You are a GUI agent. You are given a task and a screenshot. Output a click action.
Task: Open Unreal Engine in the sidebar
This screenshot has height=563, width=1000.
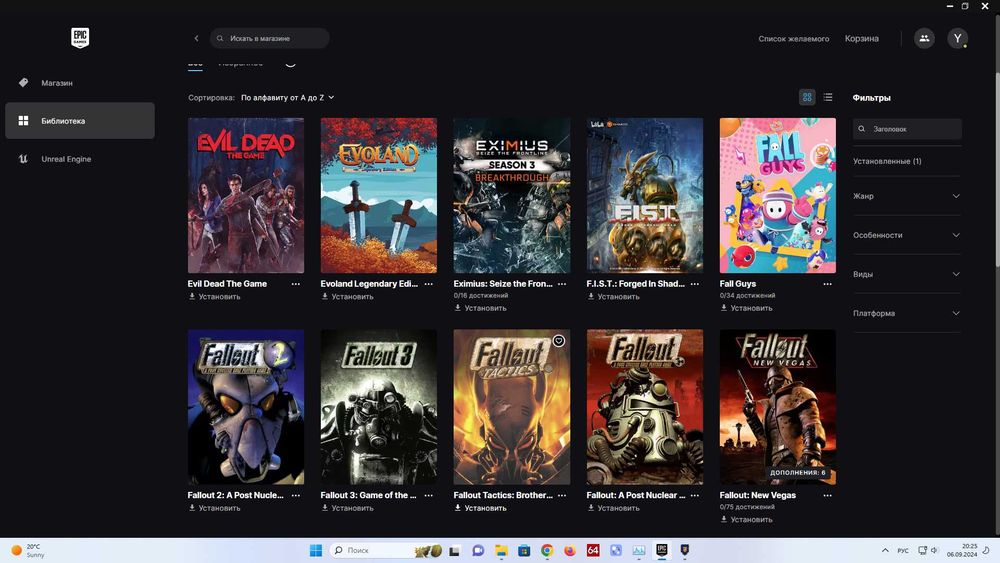[x=80, y=159]
